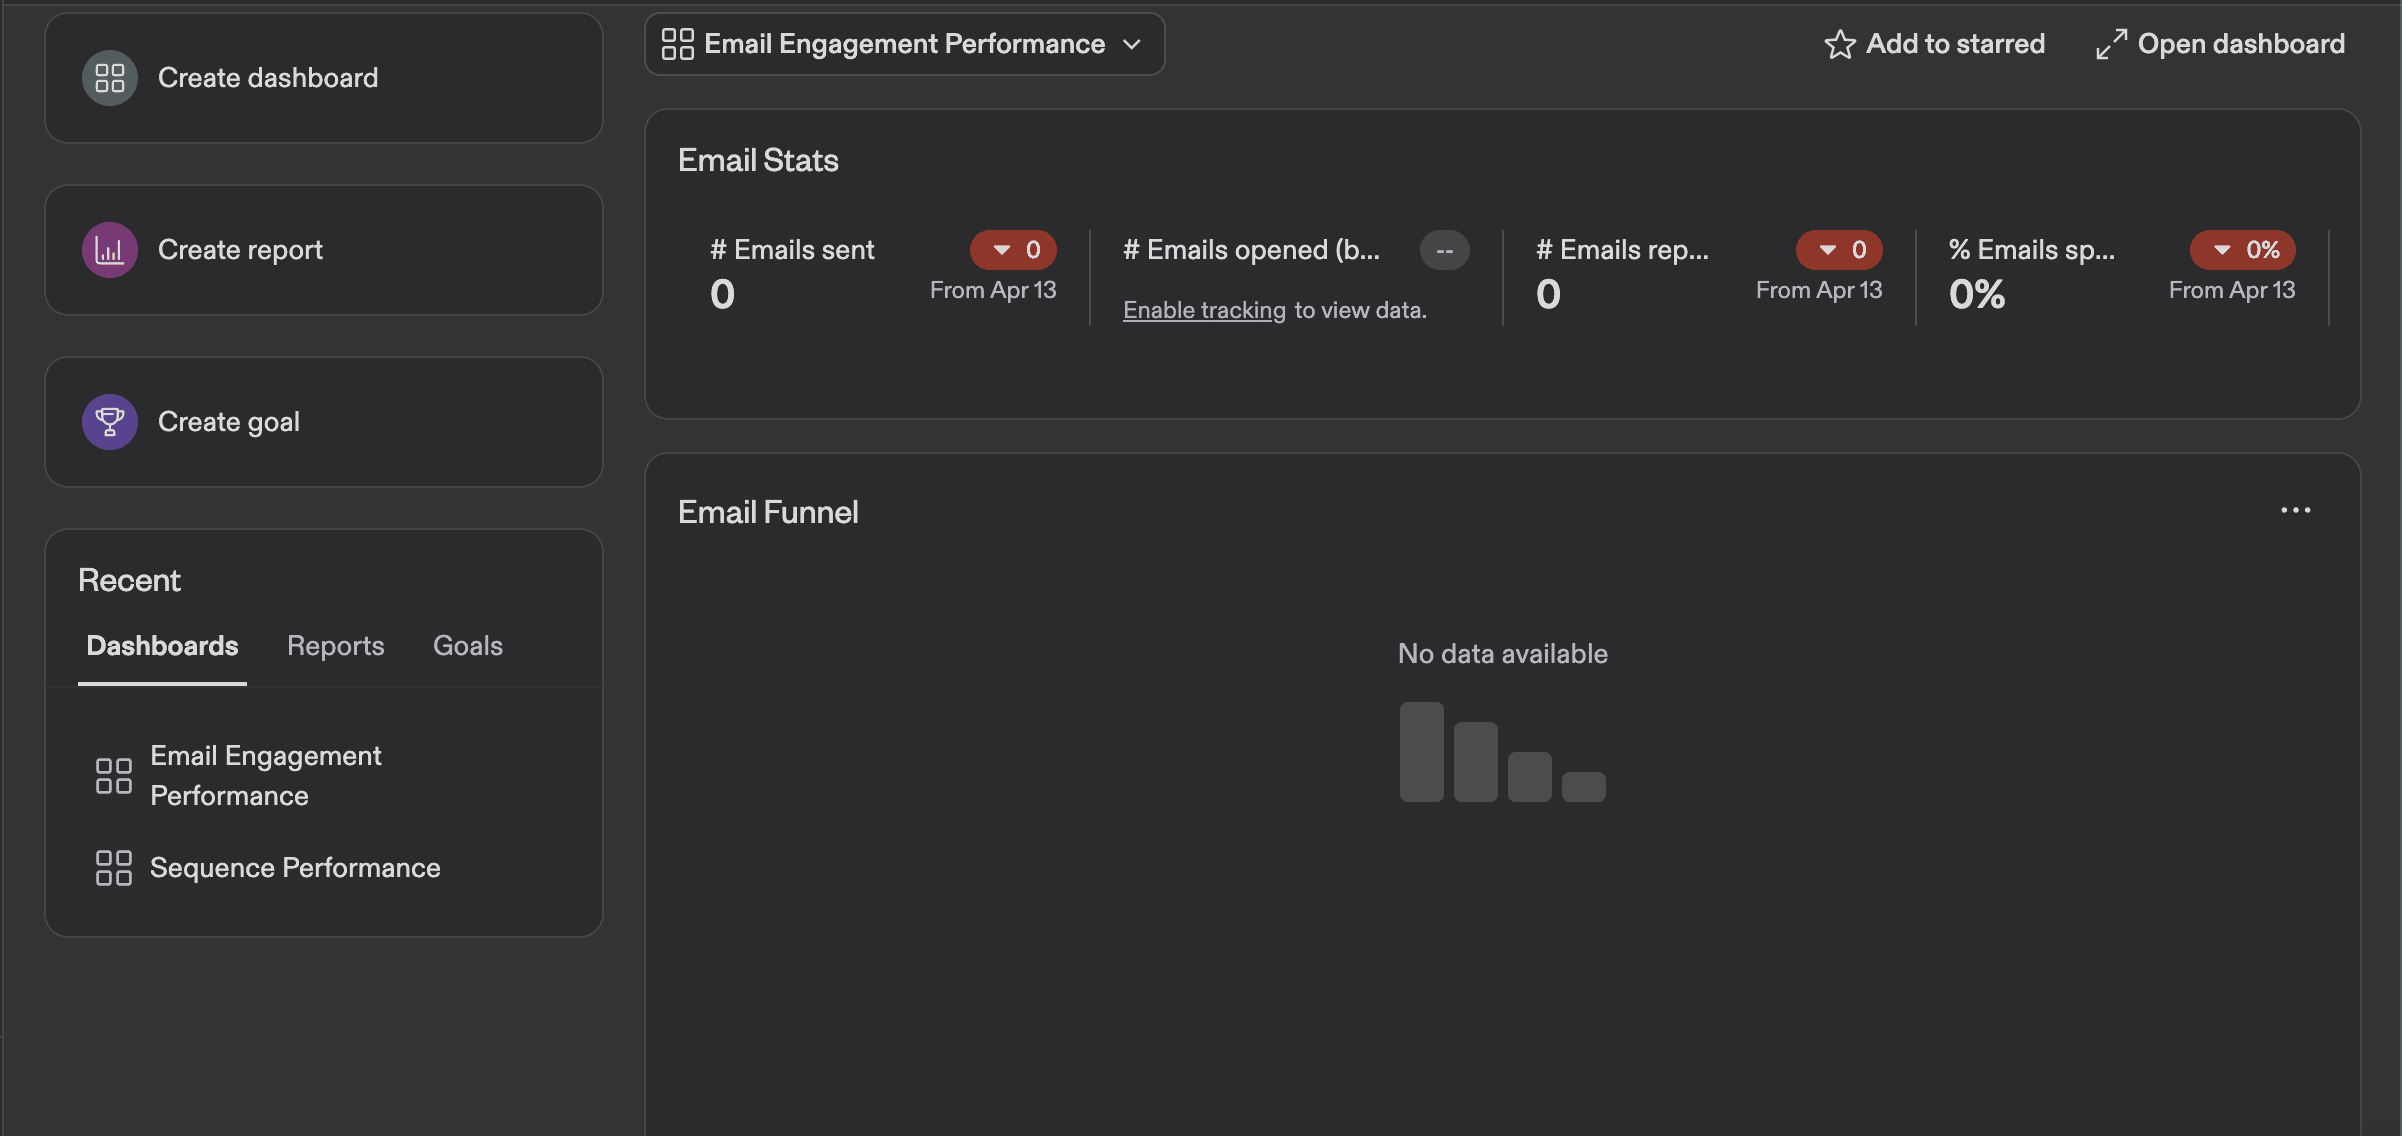2402x1136 pixels.
Task: Expand the 0% badge on Emails spam metric
Action: [2242, 249]
